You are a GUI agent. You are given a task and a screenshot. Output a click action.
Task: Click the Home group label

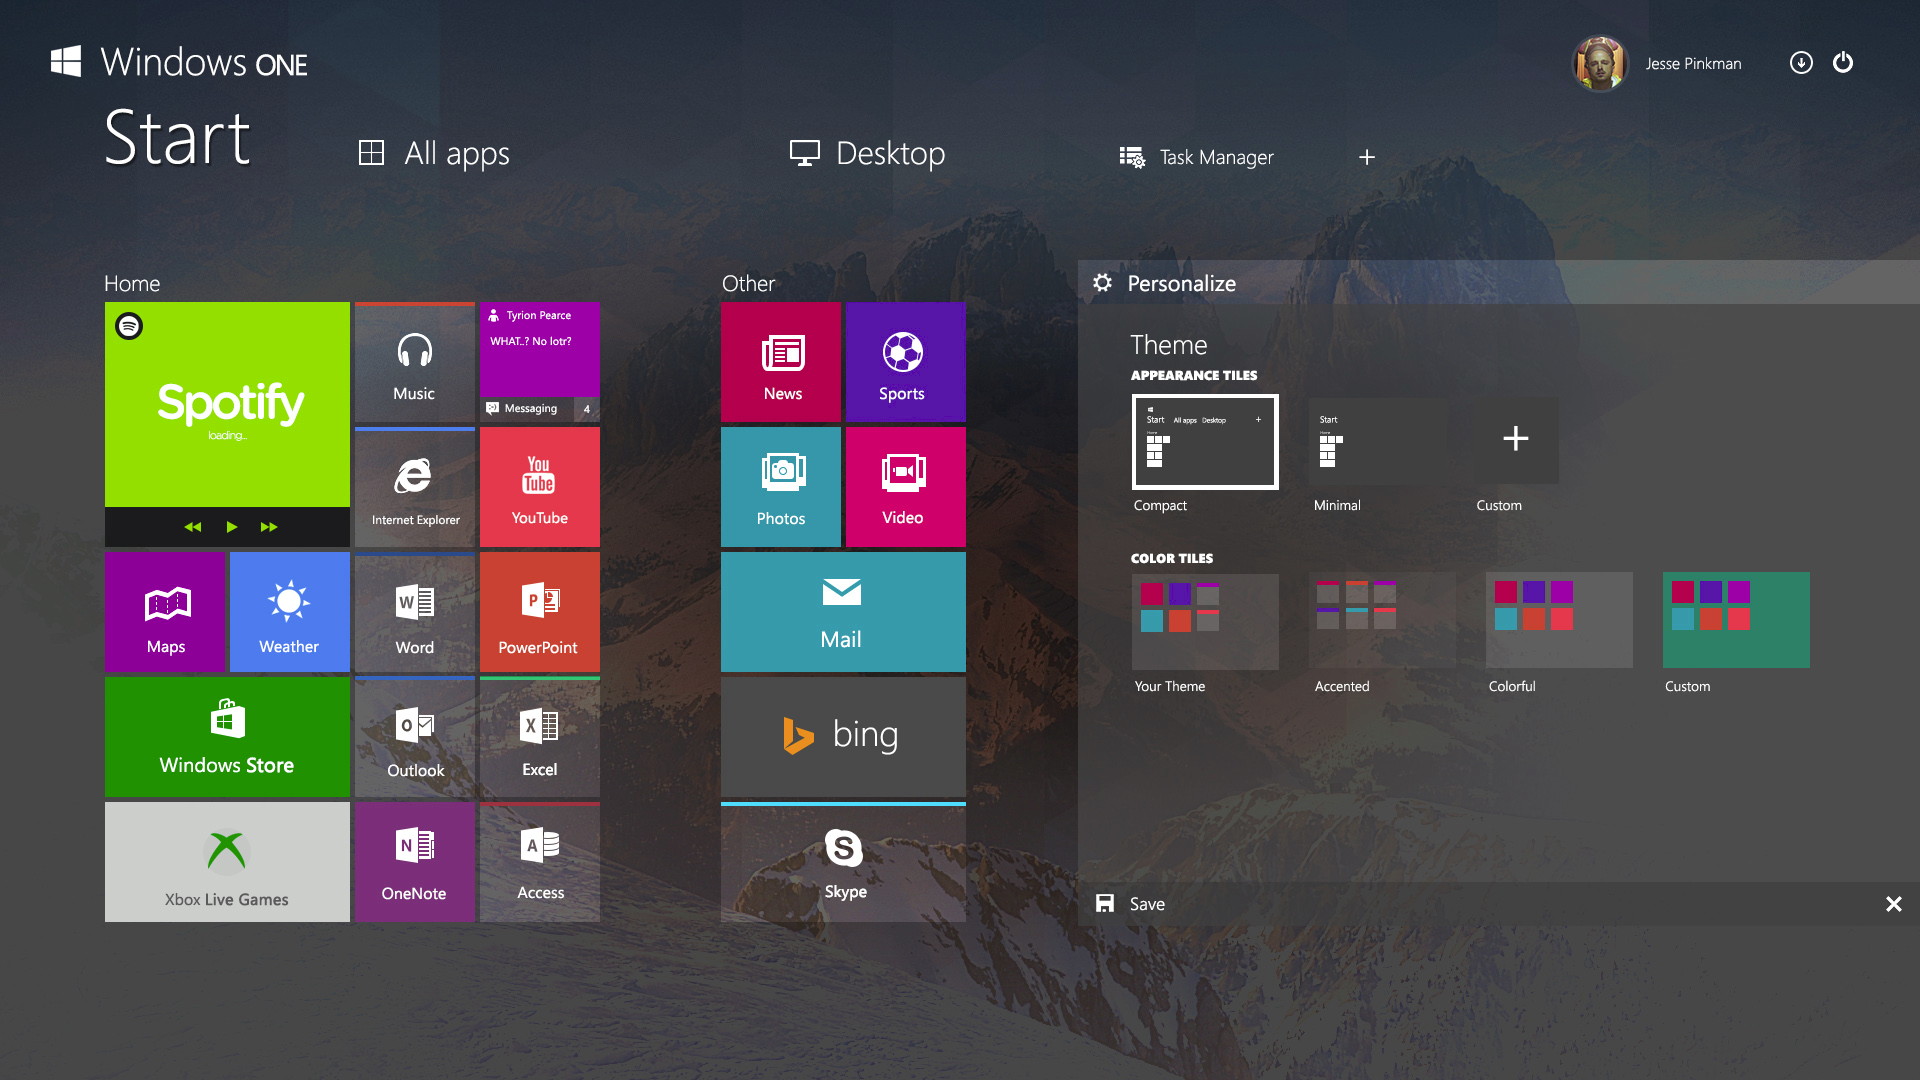click(132, 283)
